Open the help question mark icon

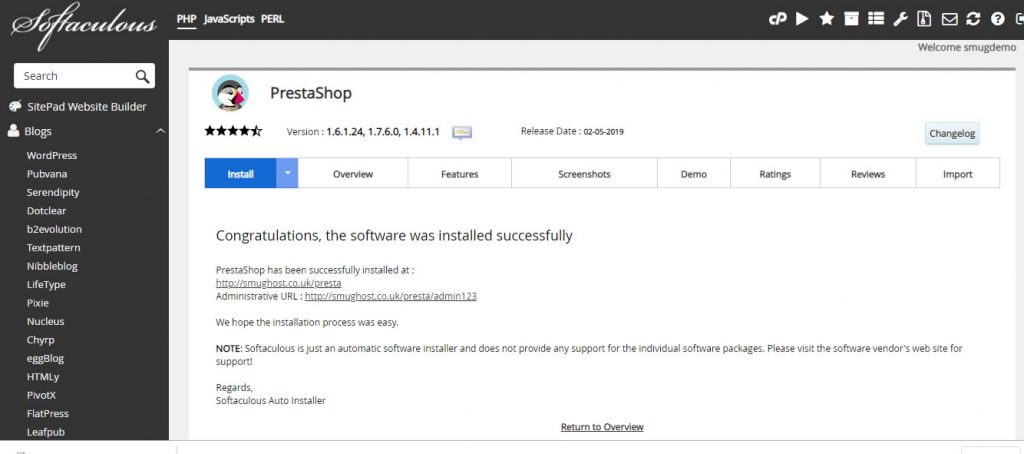click(x=997, y=19)
